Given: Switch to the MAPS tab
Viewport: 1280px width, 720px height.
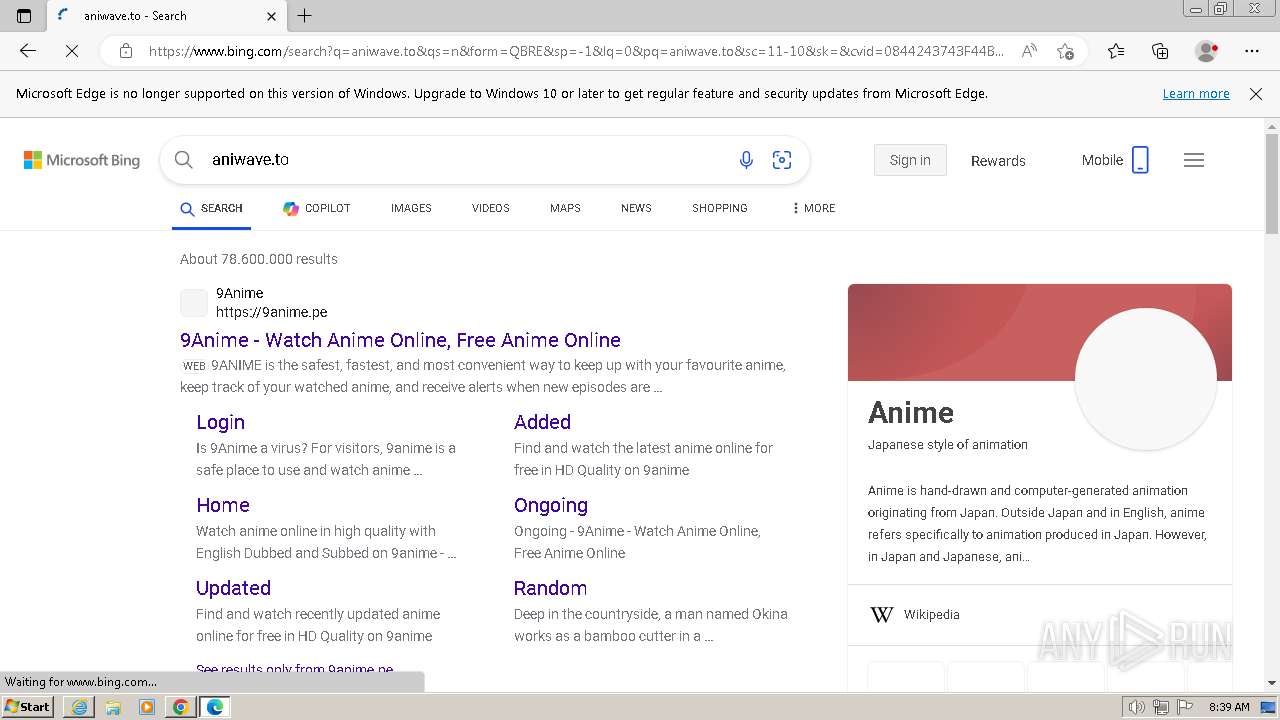Looking at the screenshot, I should [x=565, y=208].
